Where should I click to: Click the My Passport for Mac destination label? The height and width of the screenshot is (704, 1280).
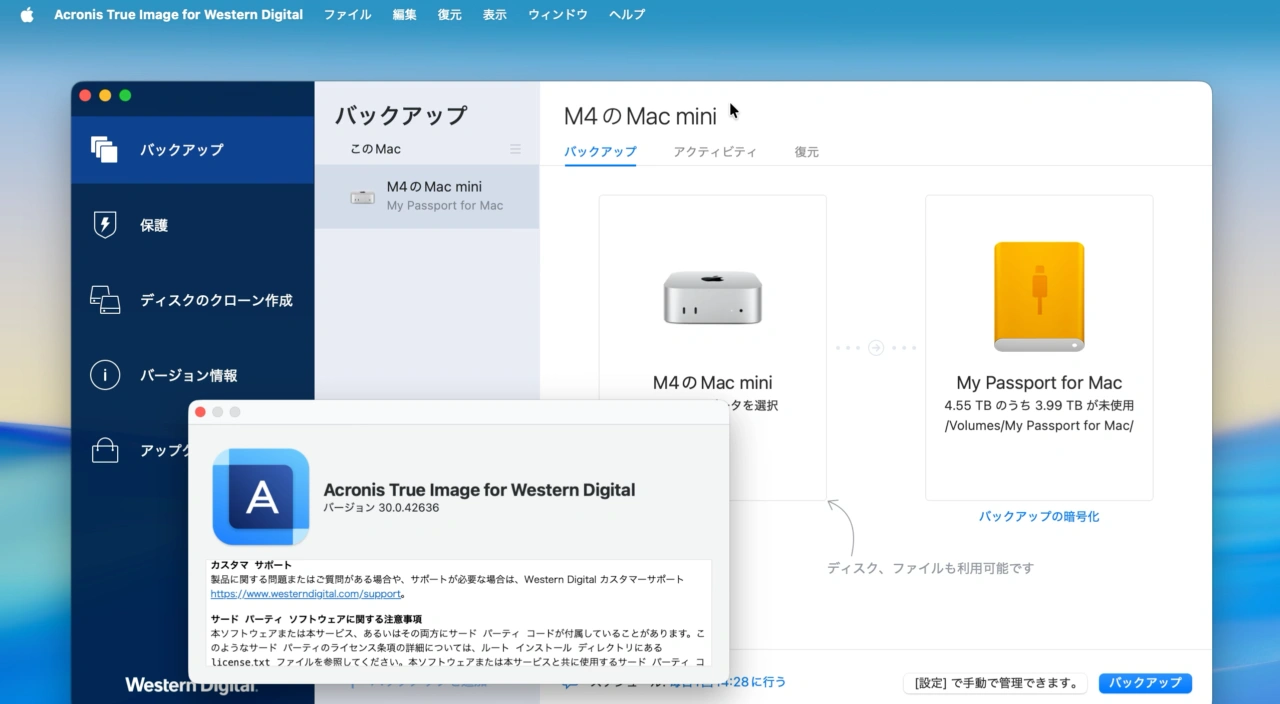[x=1039, y=383]
